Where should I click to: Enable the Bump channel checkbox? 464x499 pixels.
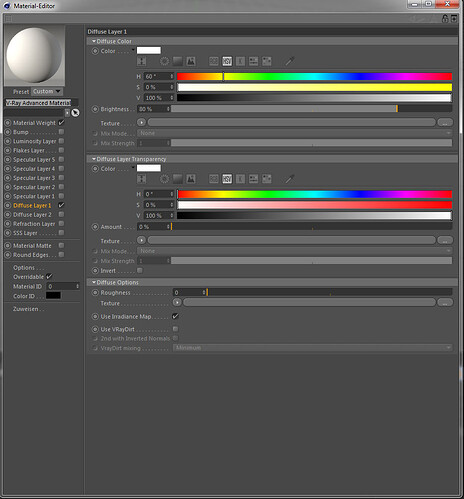click(x=61, y=132)
